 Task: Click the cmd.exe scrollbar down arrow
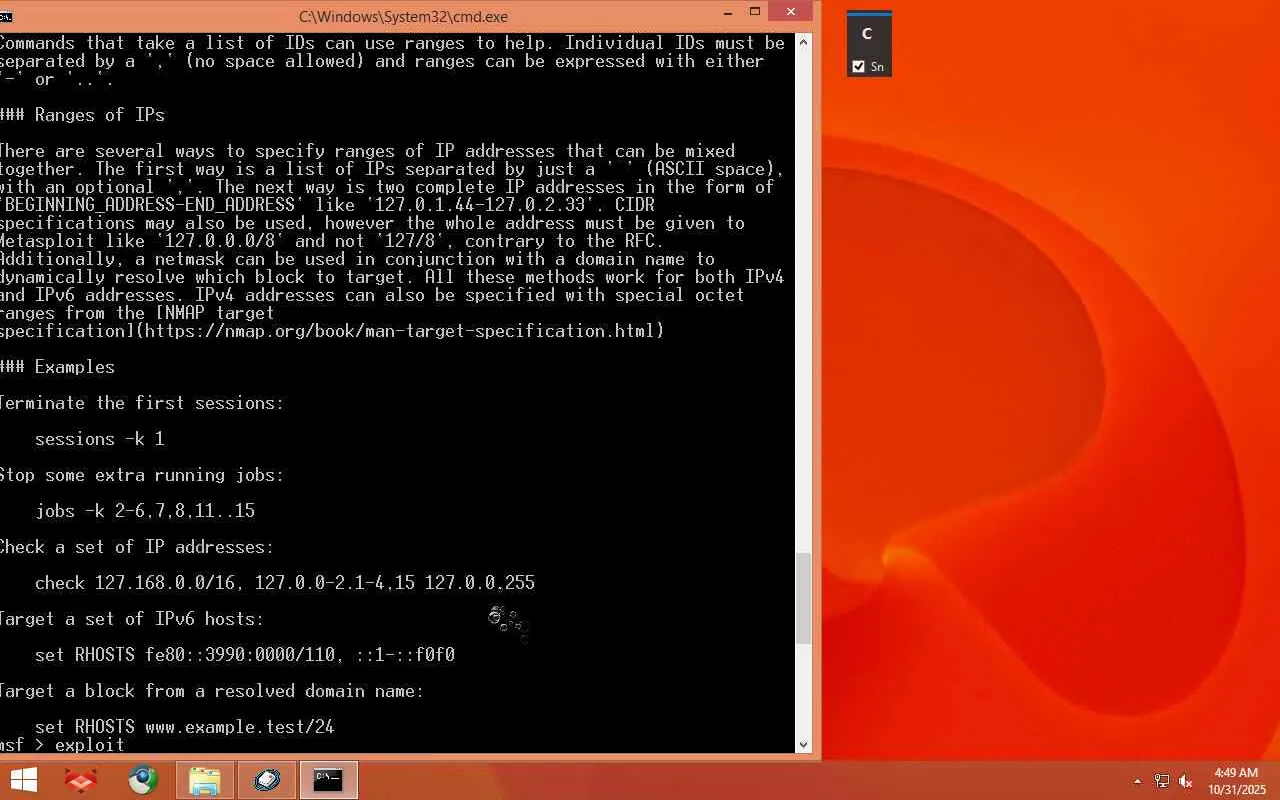[x=803, y=744]
